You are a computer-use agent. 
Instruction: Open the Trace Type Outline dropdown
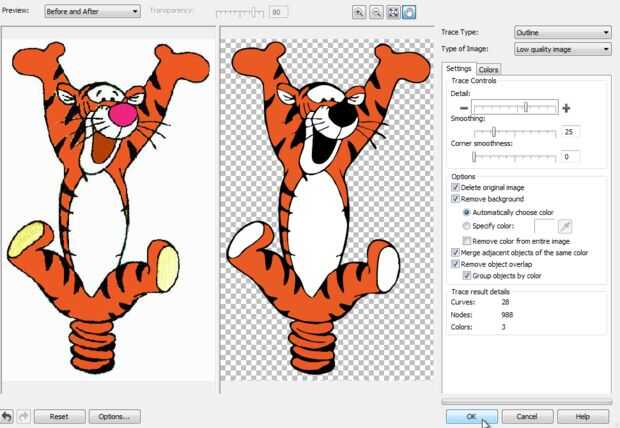(563, 32)
